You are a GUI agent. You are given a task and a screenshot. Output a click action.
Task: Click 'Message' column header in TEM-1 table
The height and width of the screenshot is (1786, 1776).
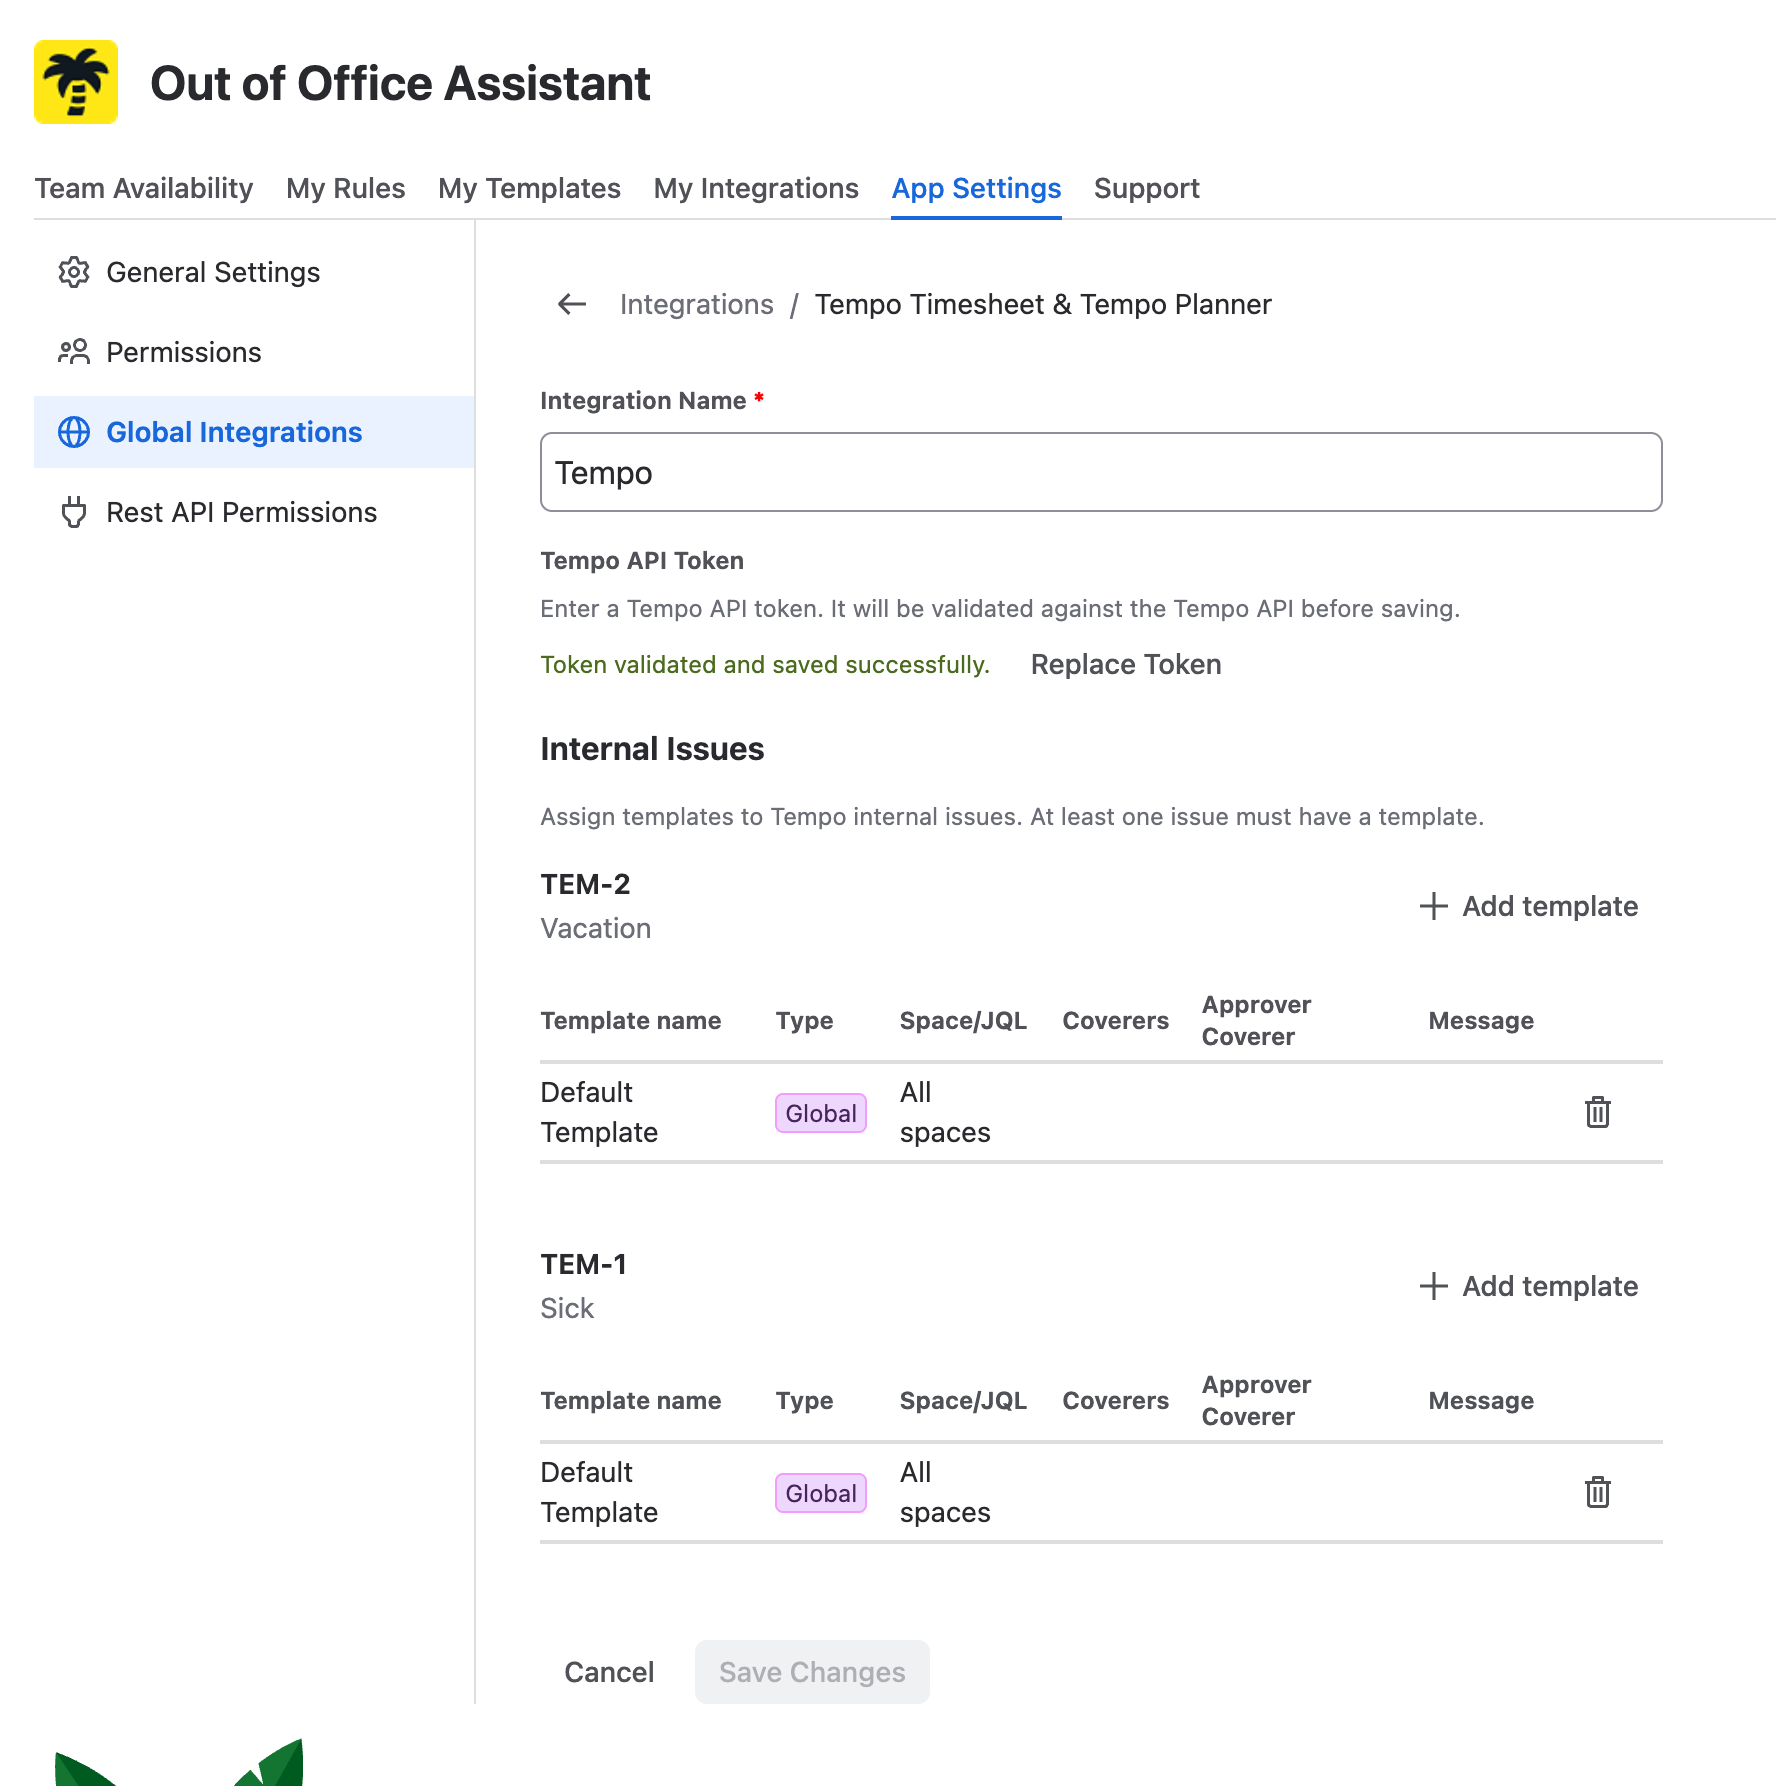coord(1481,1400)
